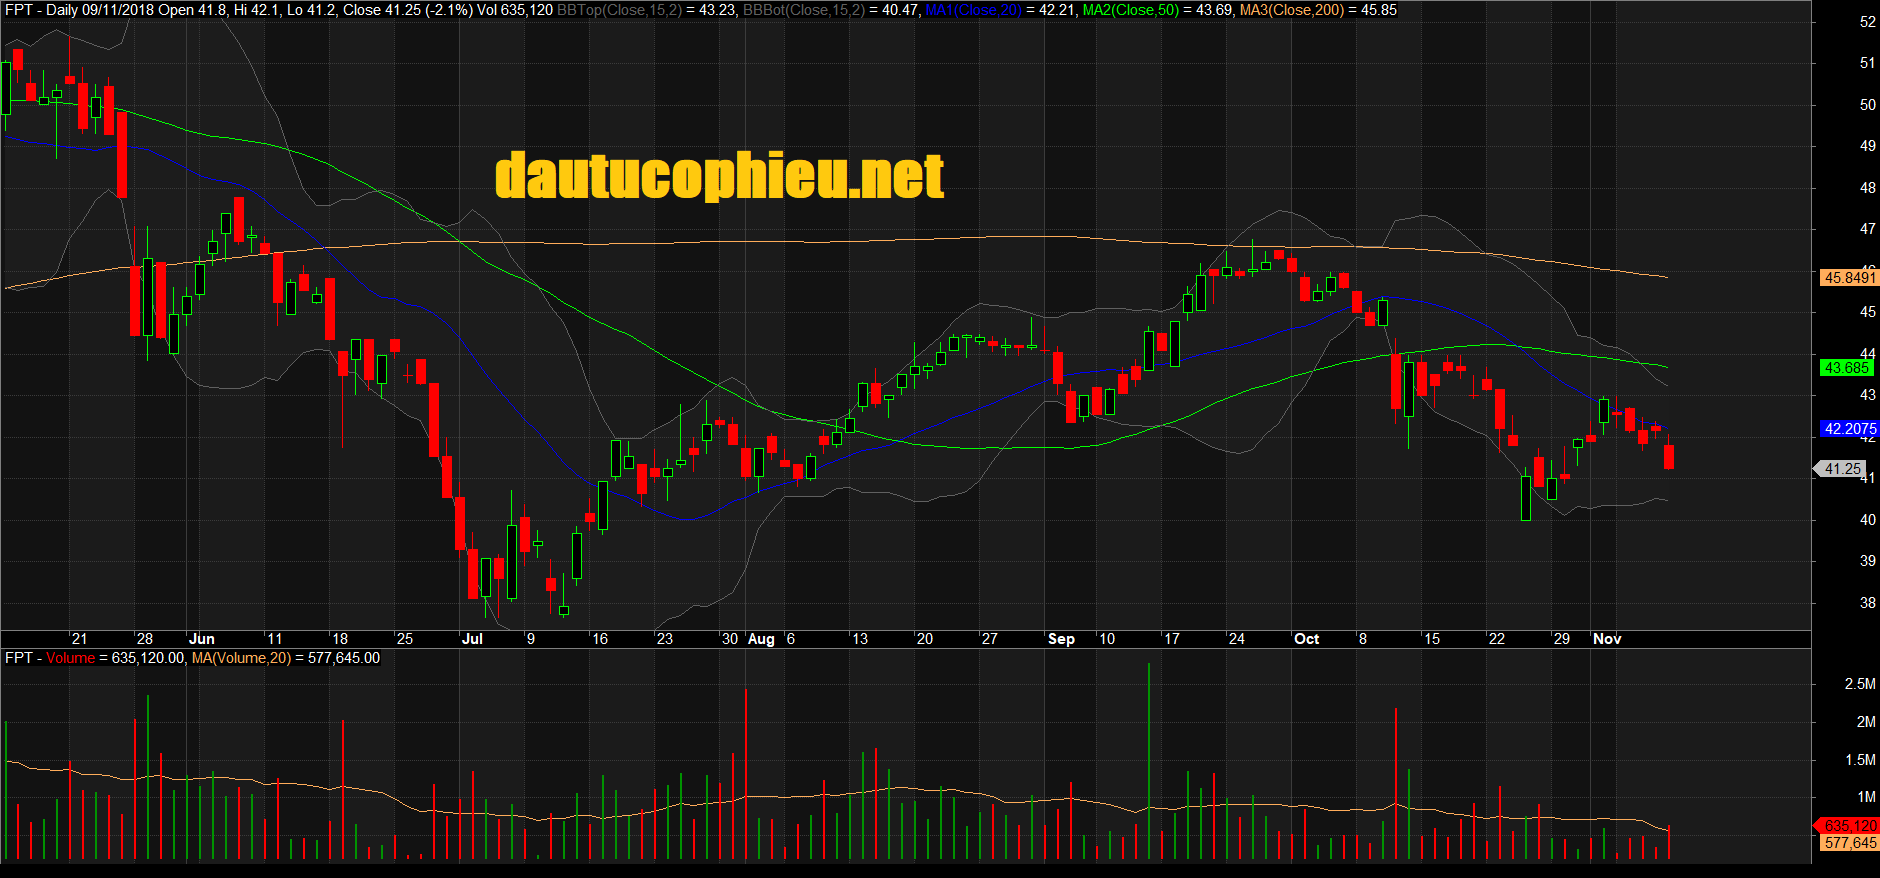
Task: Click the MA(Volume,20) label in lower pane
Action: pos(241,658)
